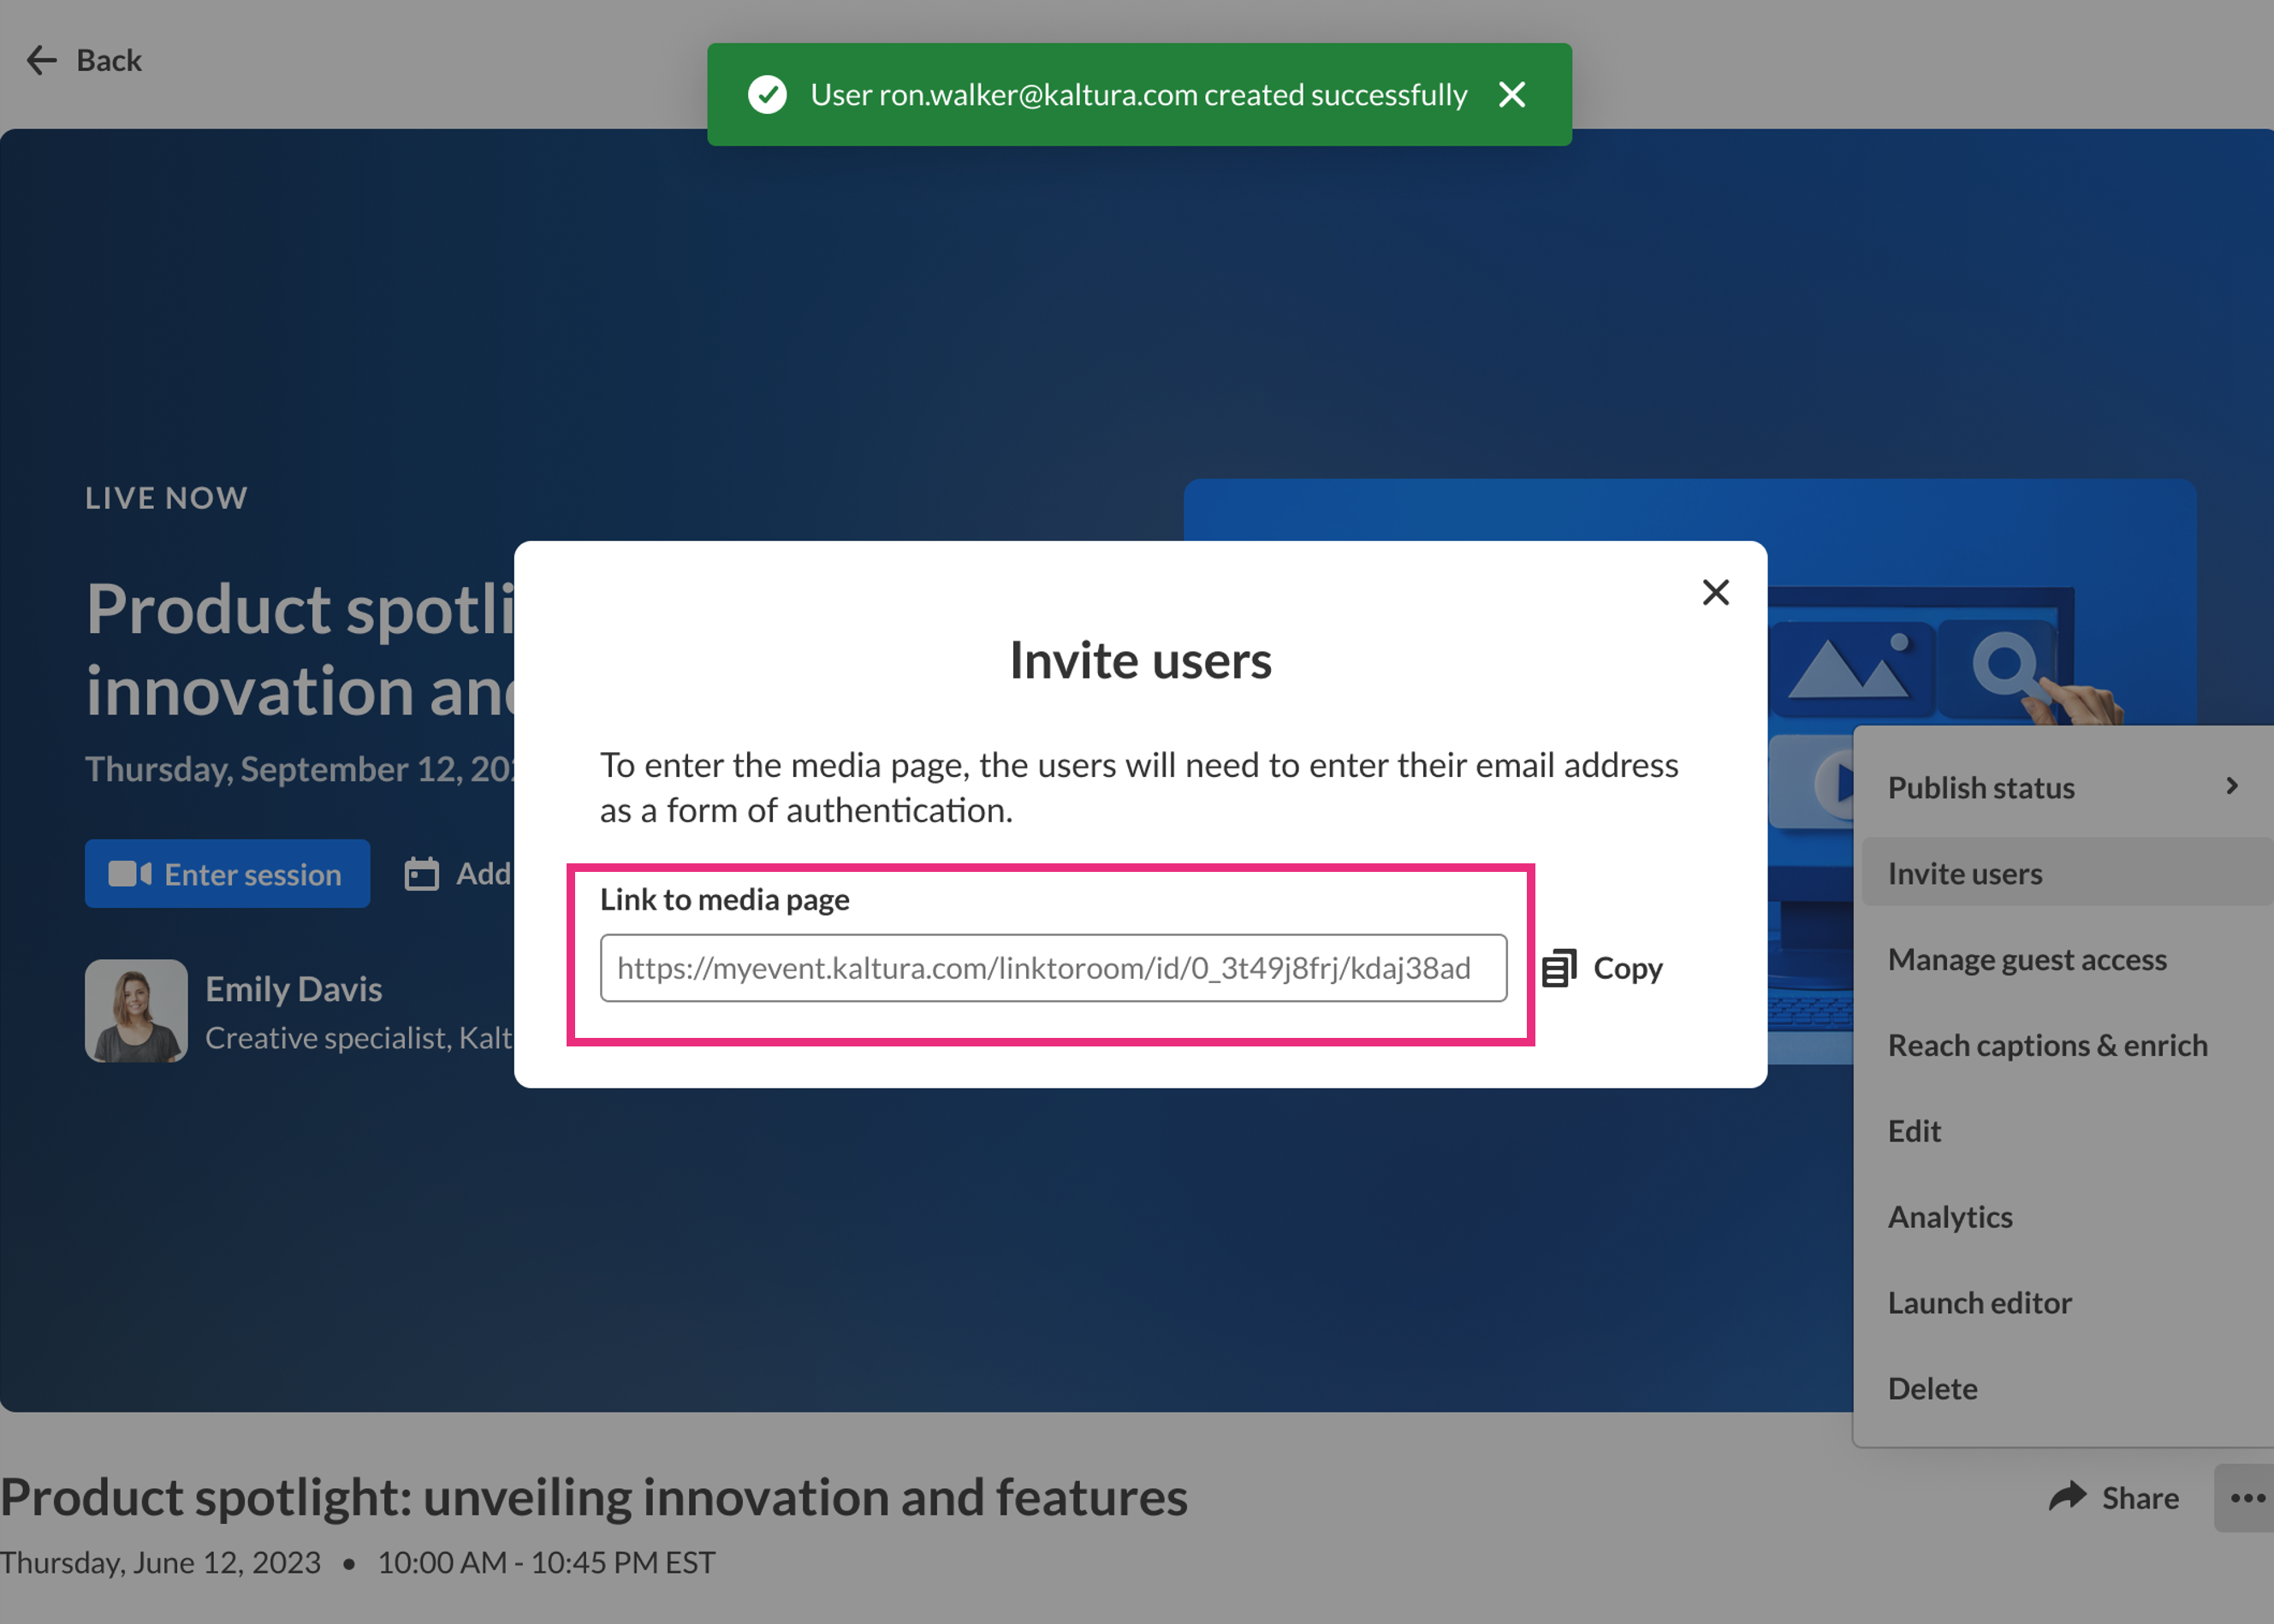Select Edit from the context menu
The height and width of the screenshot is (1624, 2274).
(x=1913, y=1131)
